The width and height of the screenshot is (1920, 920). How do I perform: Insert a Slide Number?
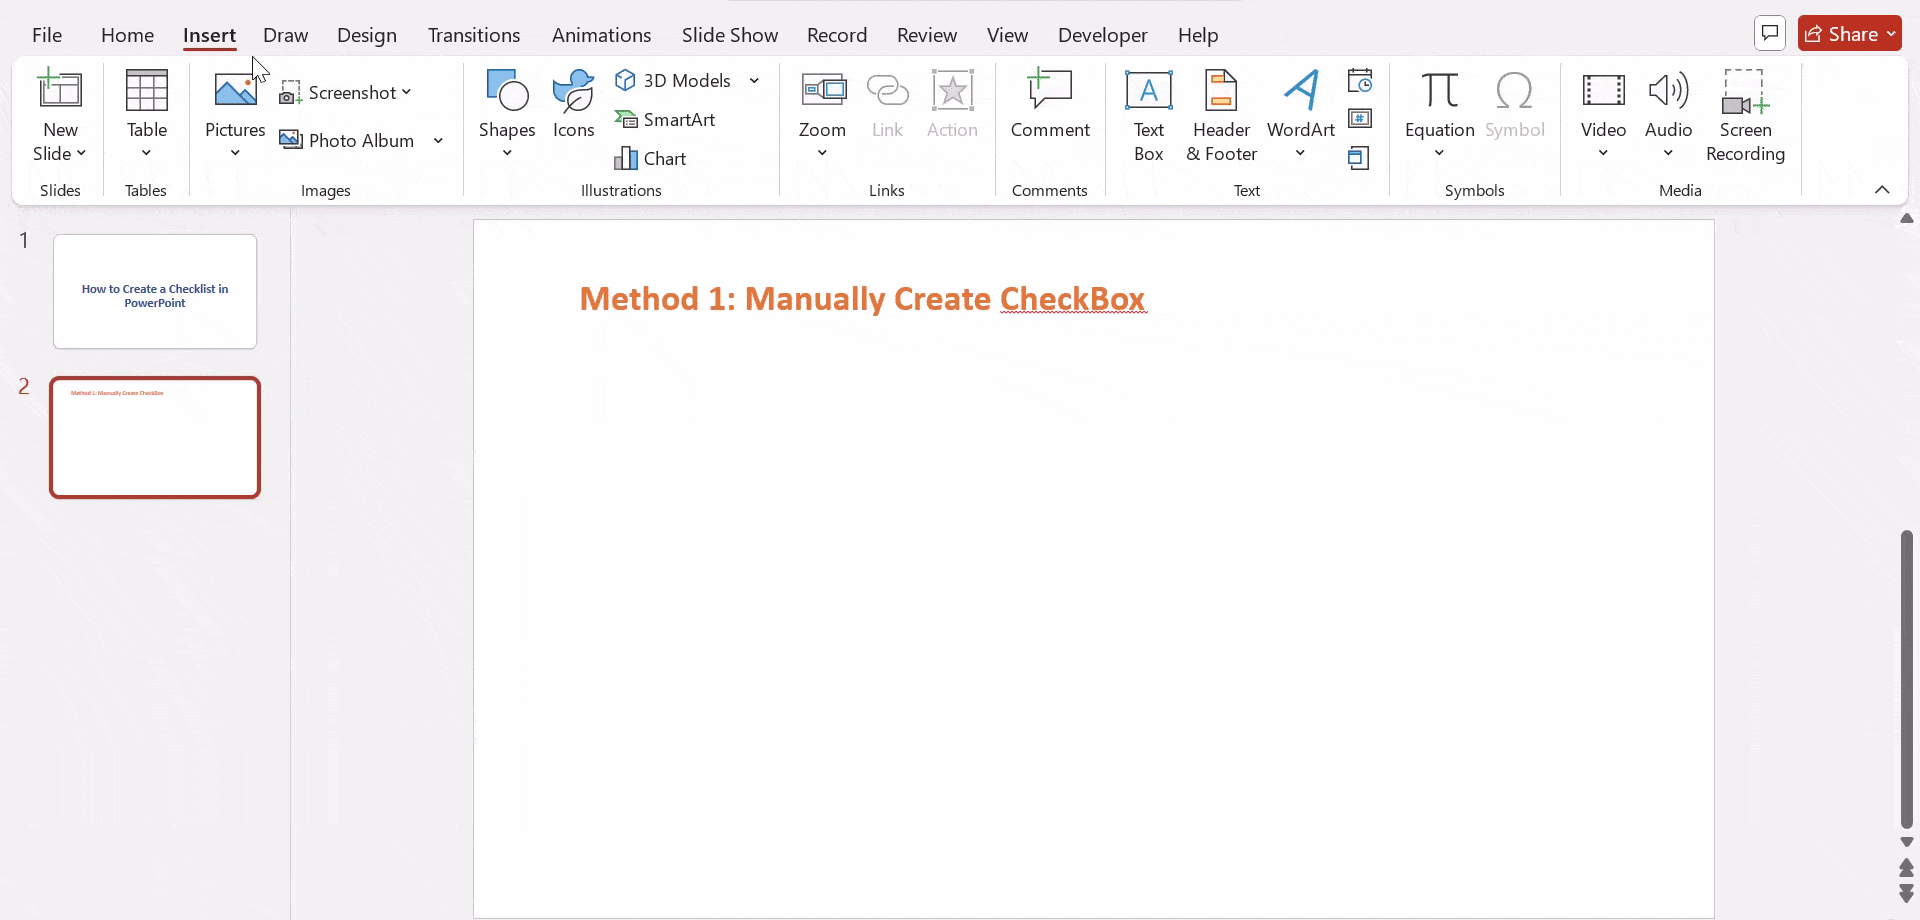[1362, 119]
